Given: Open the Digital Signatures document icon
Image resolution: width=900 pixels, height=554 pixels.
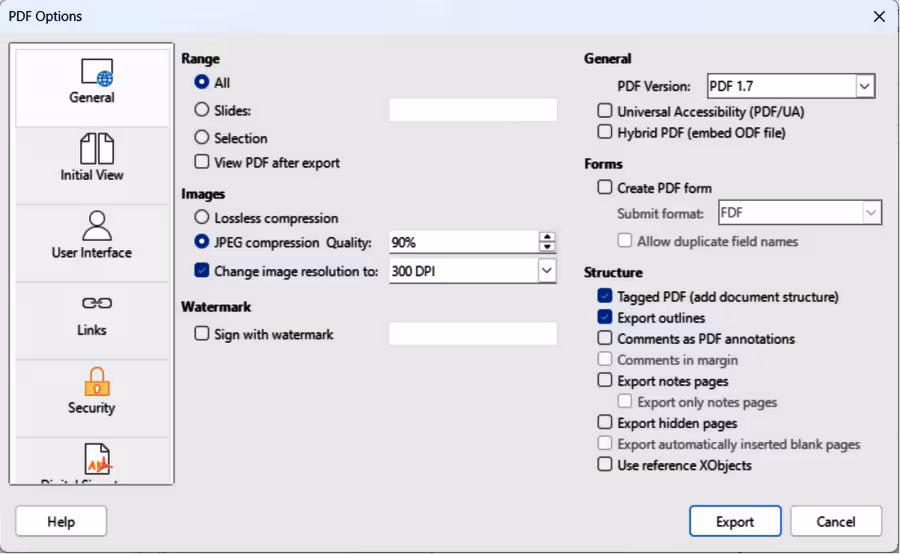Looking at the screenshot, I should tap(97, 459).
